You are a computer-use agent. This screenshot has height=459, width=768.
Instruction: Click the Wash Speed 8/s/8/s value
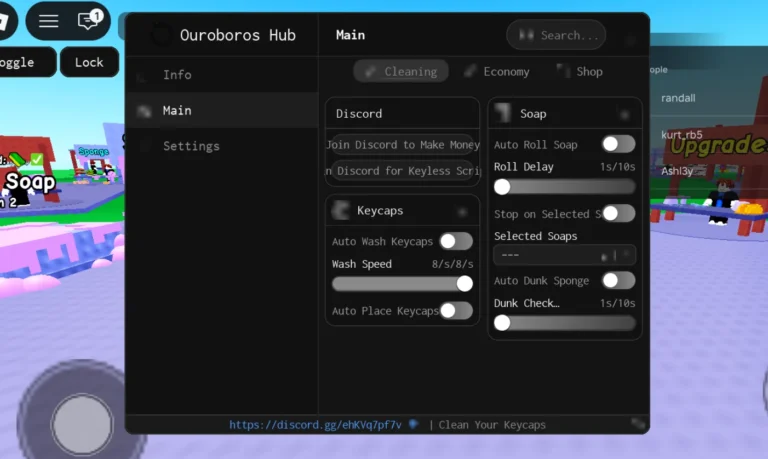[x=453, y=264]
